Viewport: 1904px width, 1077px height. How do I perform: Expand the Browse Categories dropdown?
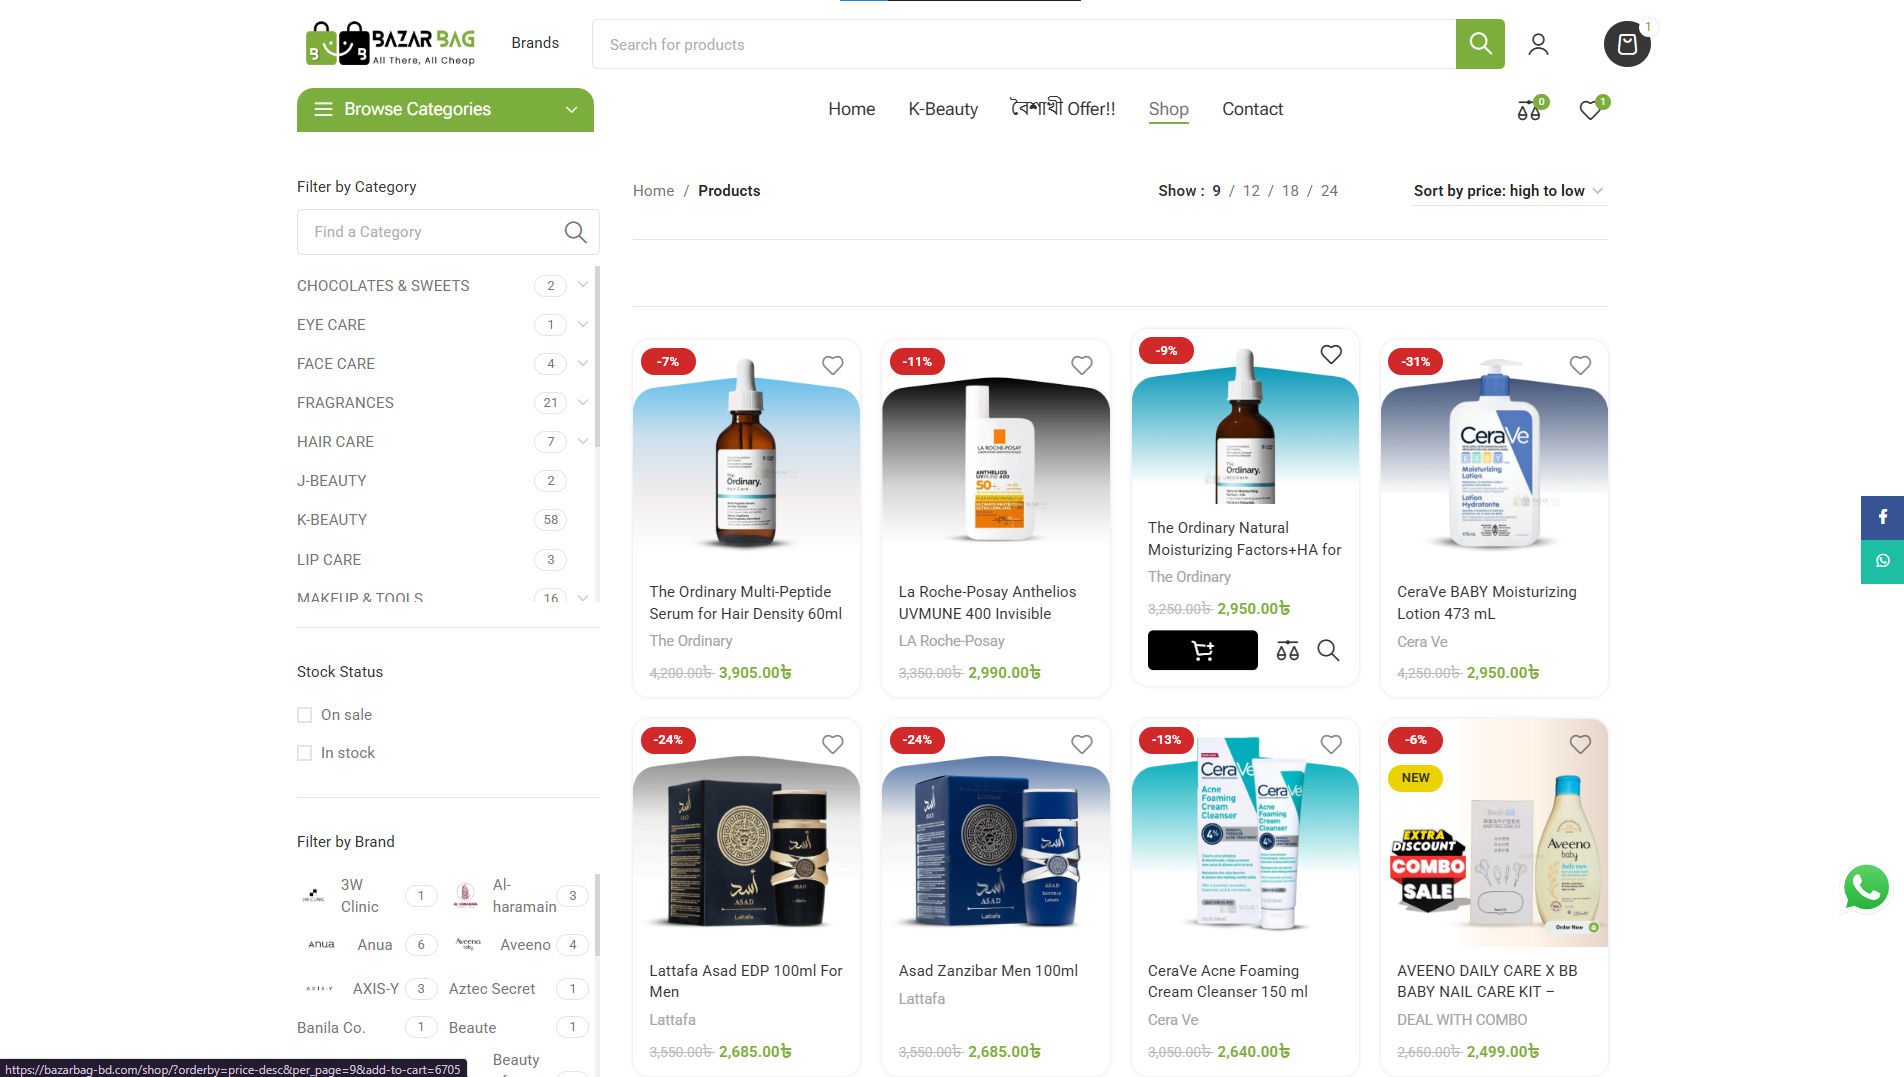(x=445, y=110)
